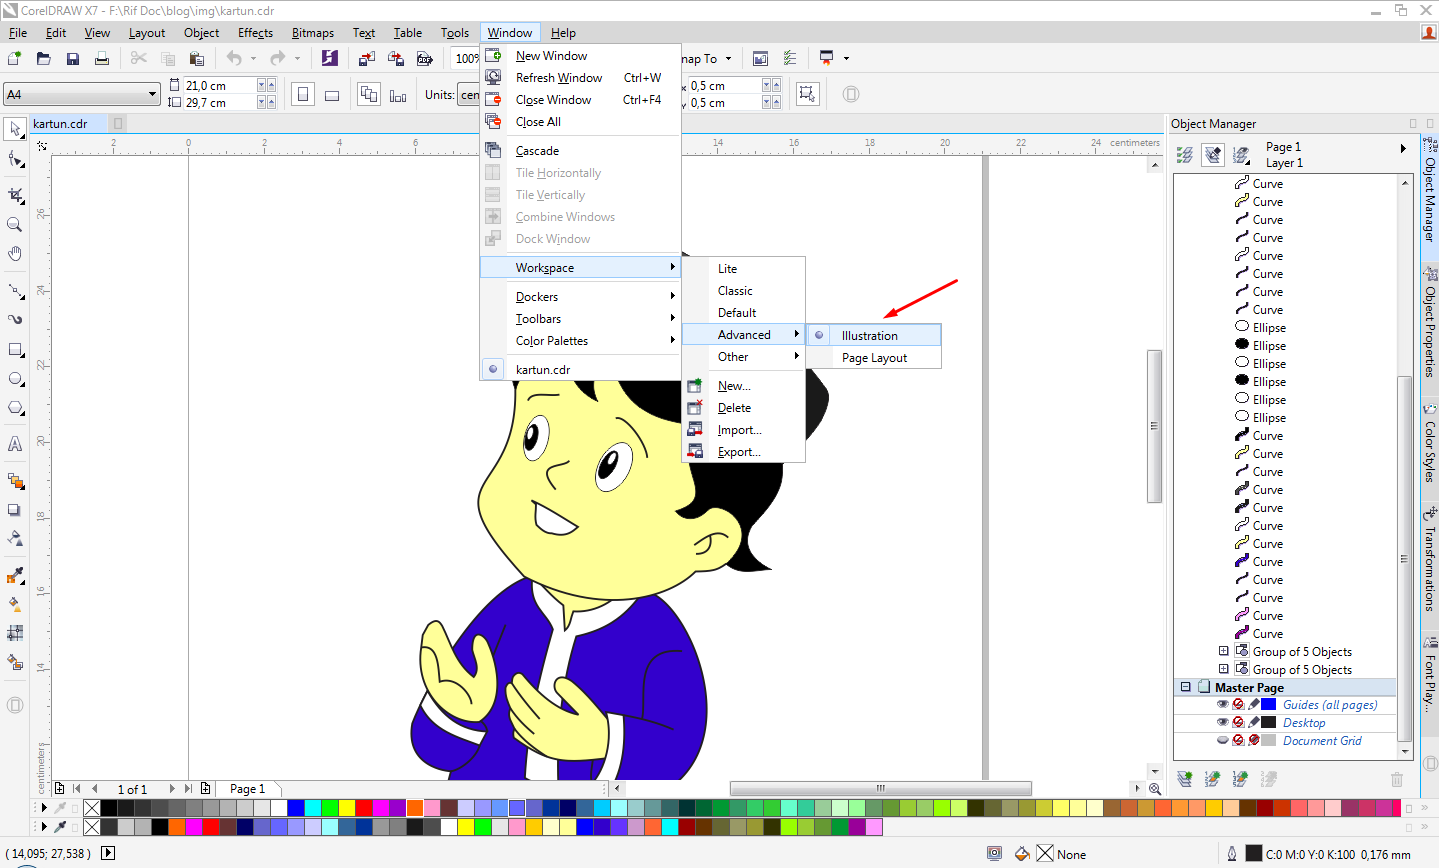Screen dimensions: 1439x868
Task: Select the Pick tool in the toolbox
Action: click(x=14, y=129)
